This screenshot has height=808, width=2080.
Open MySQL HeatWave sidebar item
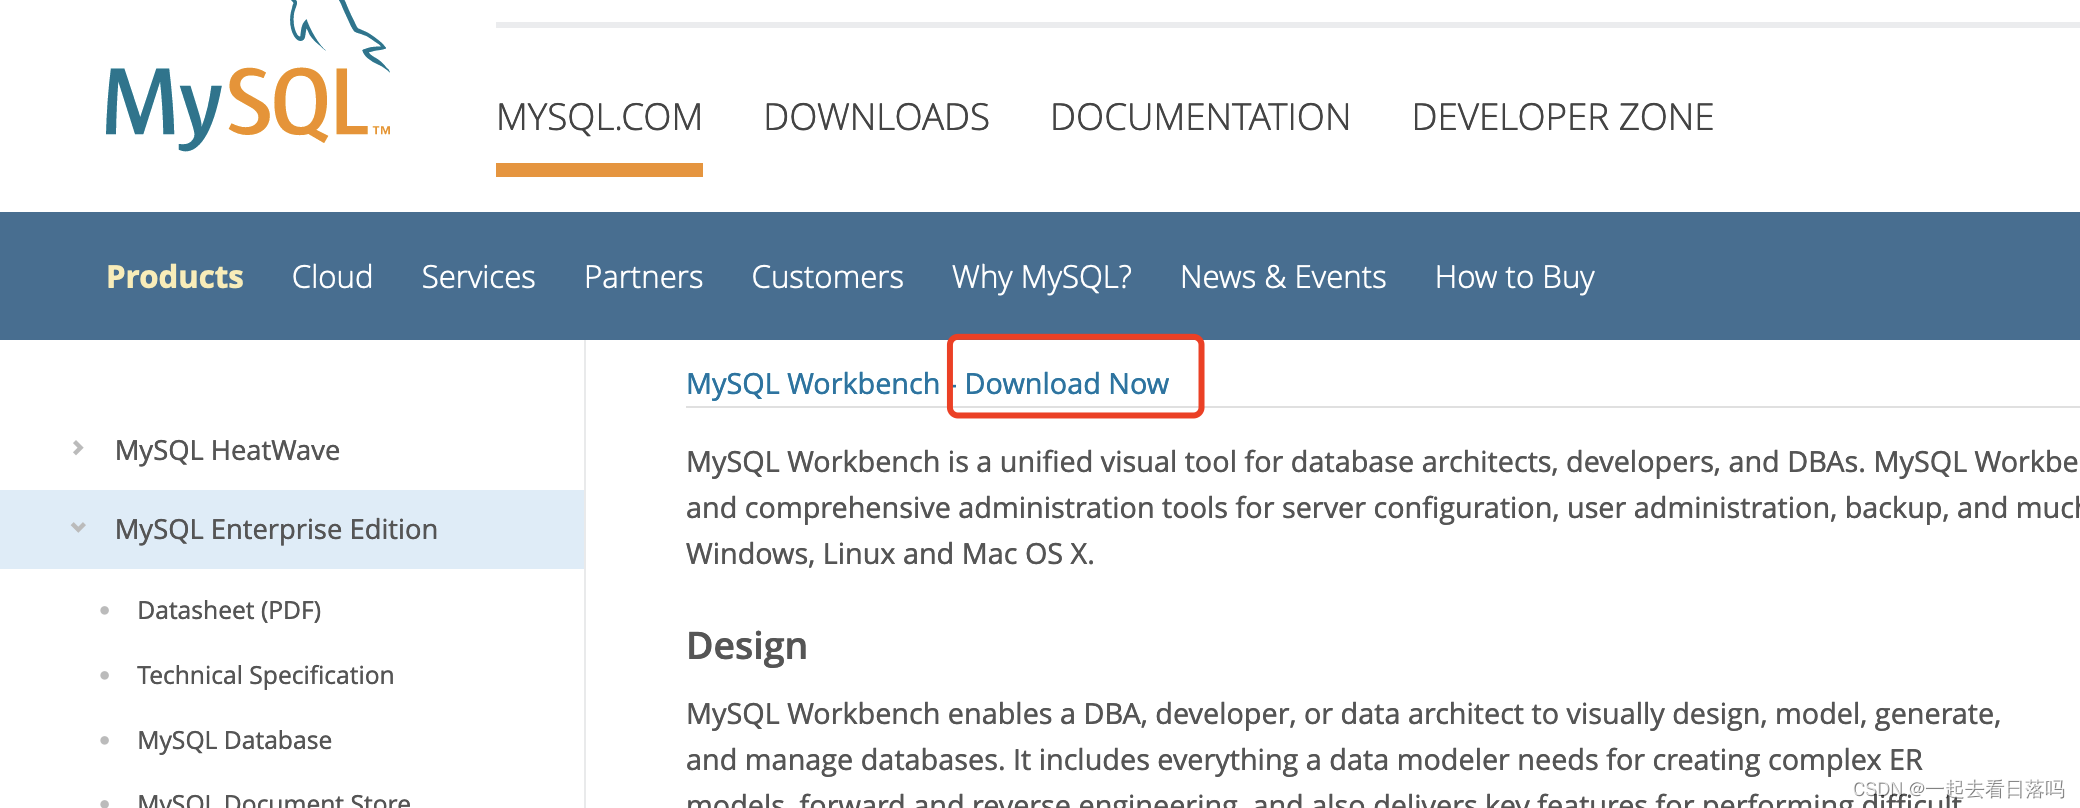tap(227, 450)
